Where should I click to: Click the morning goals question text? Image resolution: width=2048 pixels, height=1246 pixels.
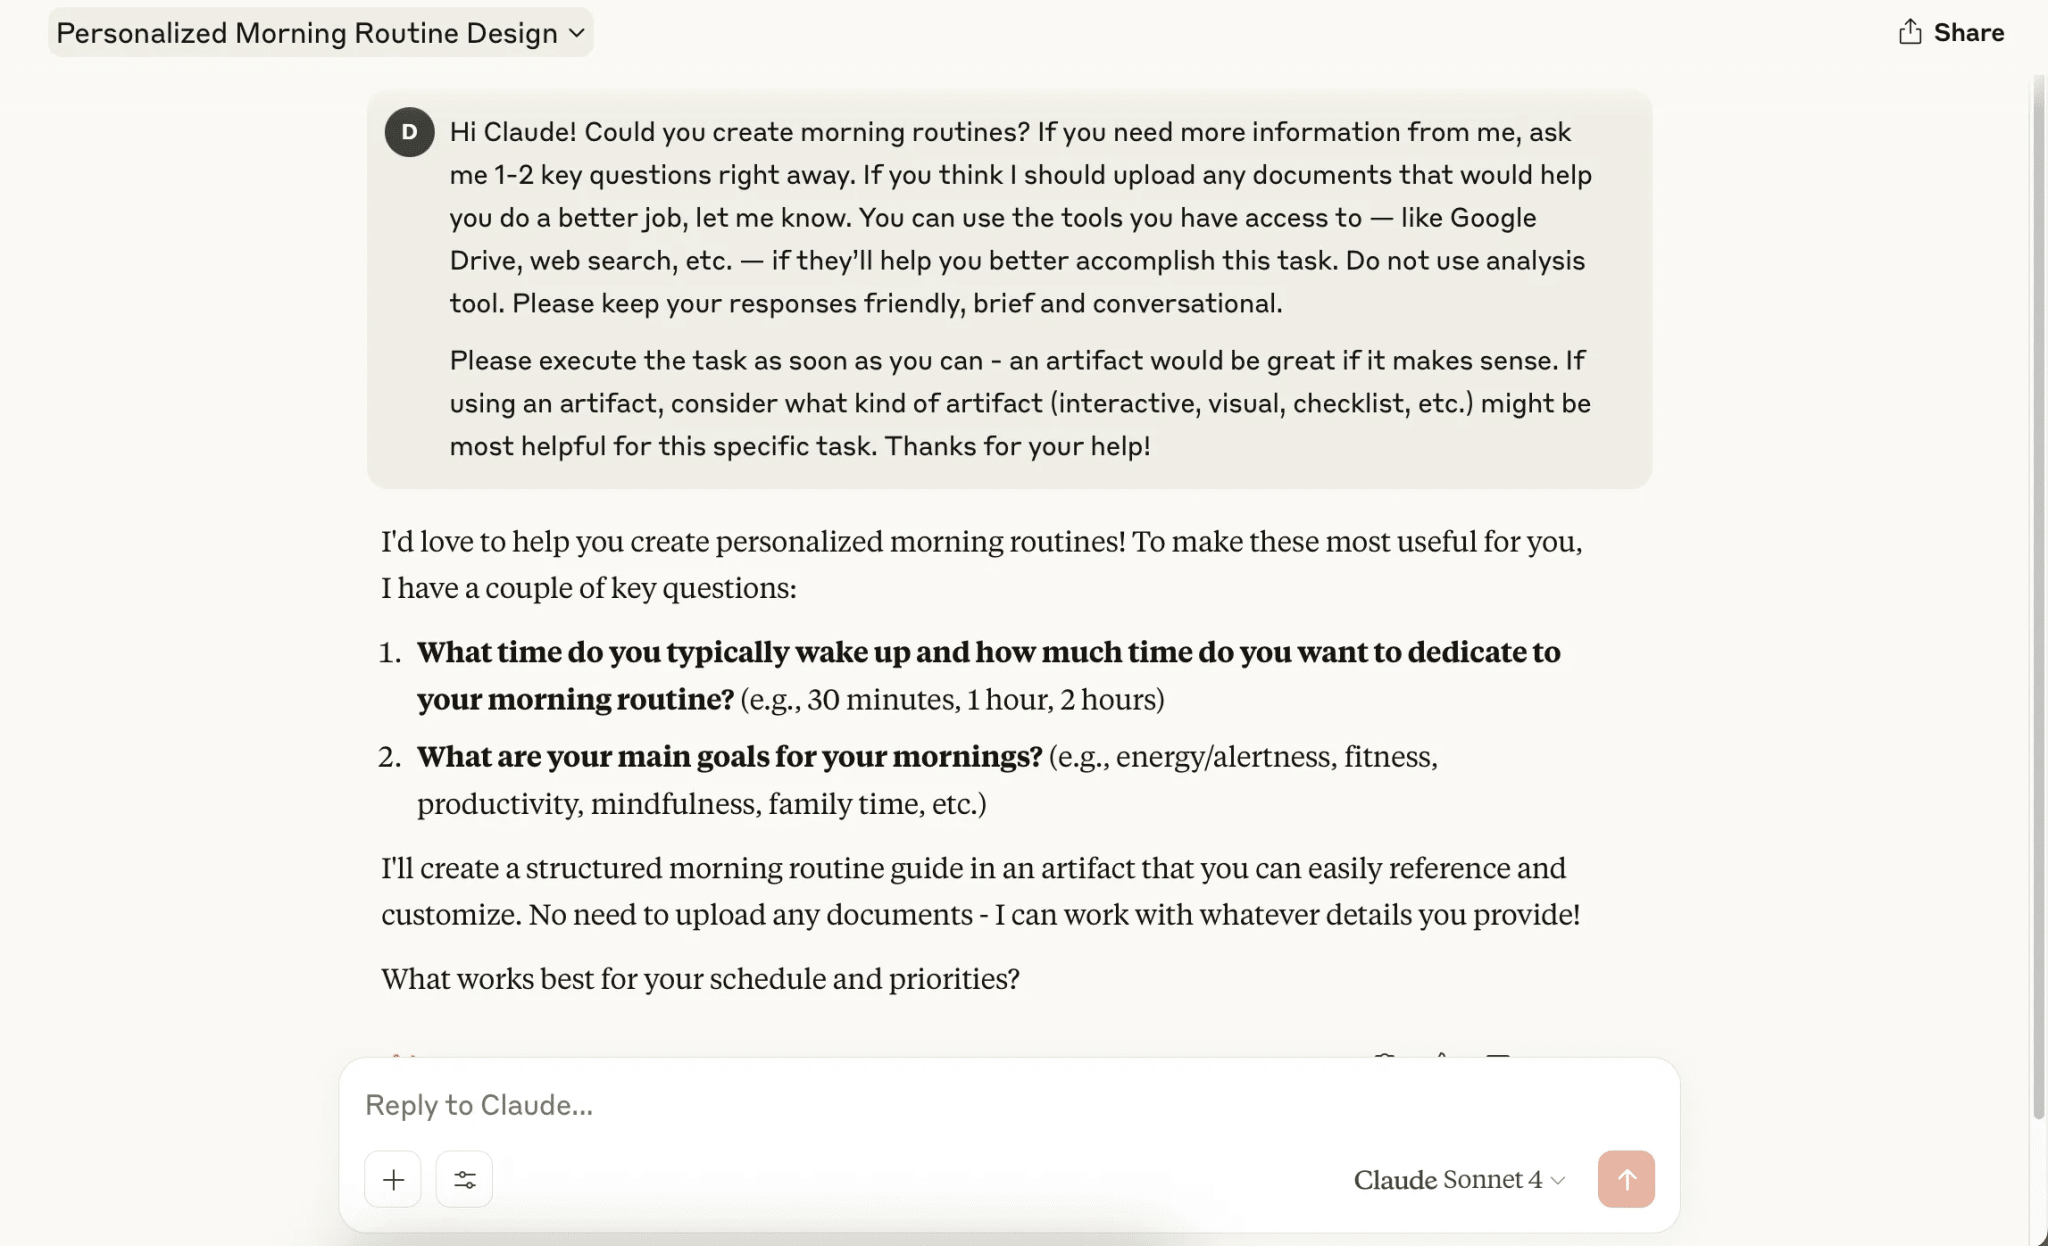pos(730,757)
